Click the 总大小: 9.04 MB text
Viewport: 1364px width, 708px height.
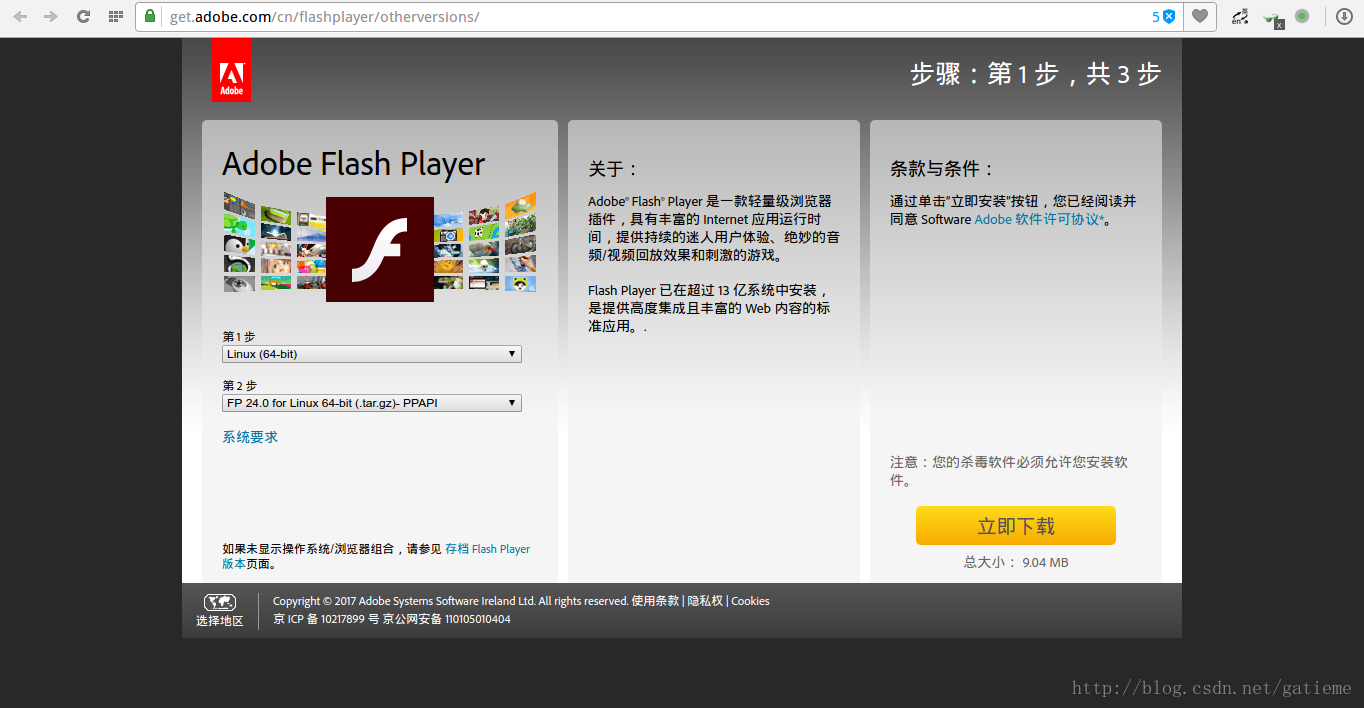pyautogui.click(x=1016, y=562)
